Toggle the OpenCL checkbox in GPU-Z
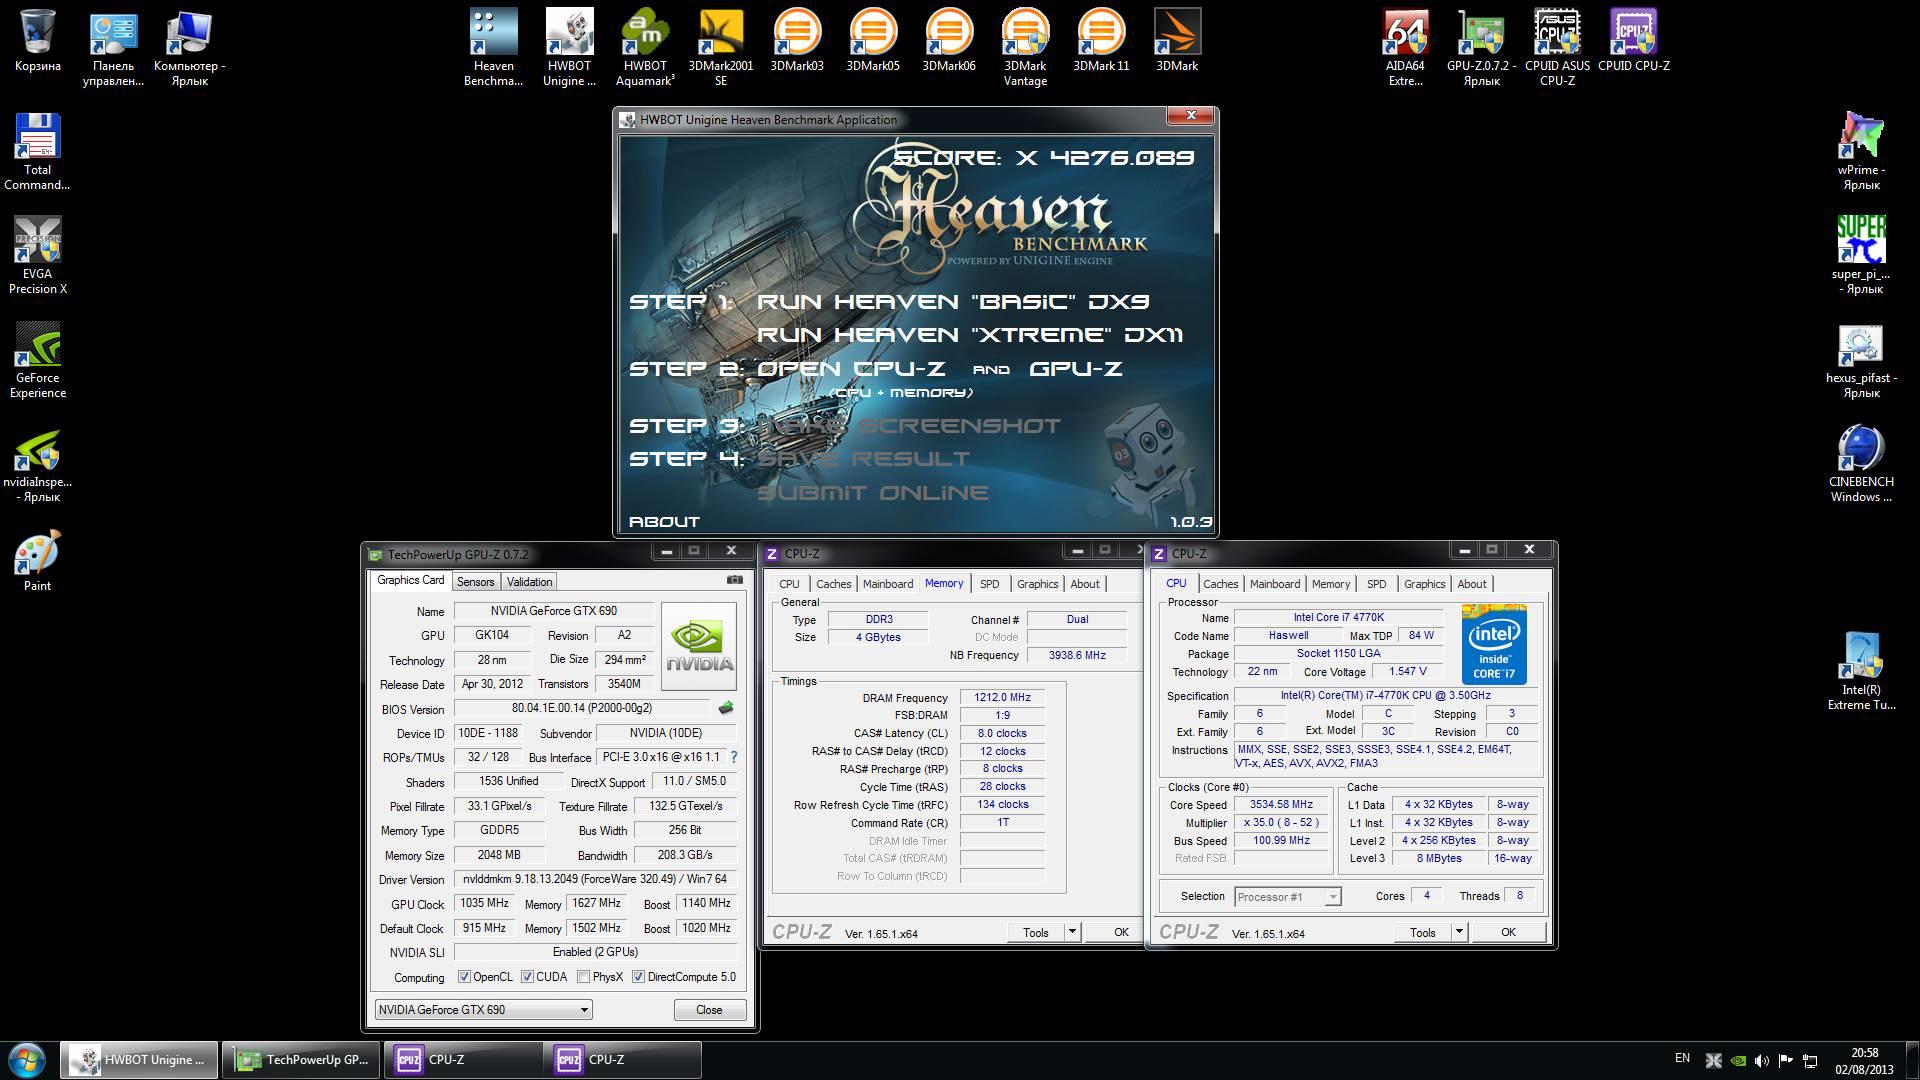1920x1080 pixels. pos(464,977)
